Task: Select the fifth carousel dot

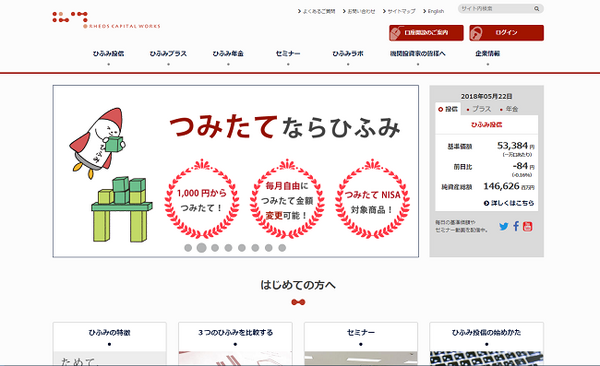Action: tap(242, 248)
